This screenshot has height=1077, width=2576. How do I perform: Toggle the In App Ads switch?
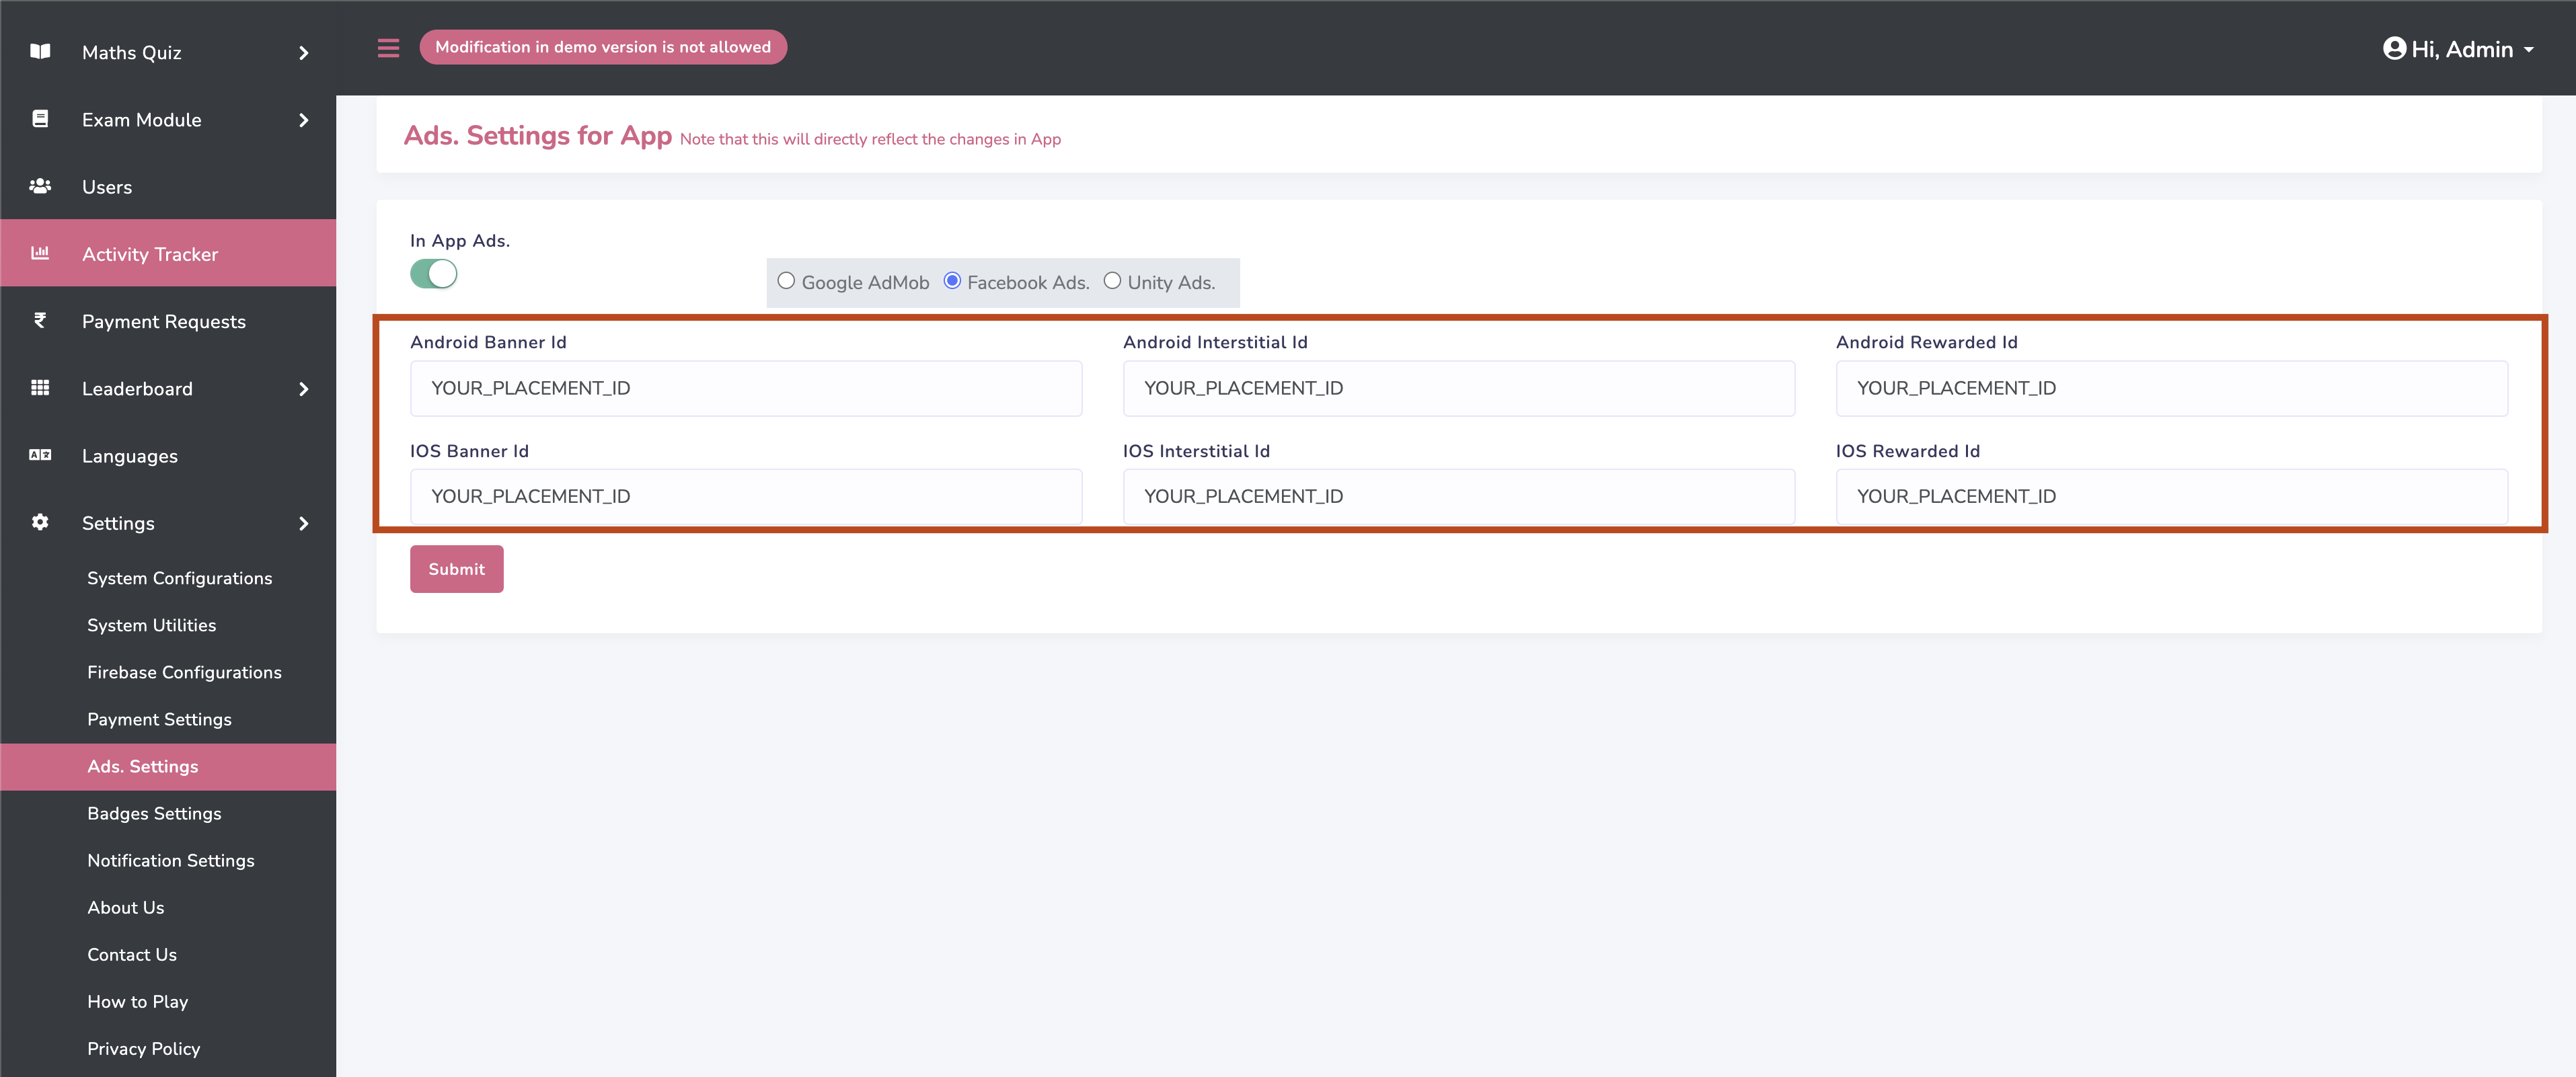(x=433, y=274)
